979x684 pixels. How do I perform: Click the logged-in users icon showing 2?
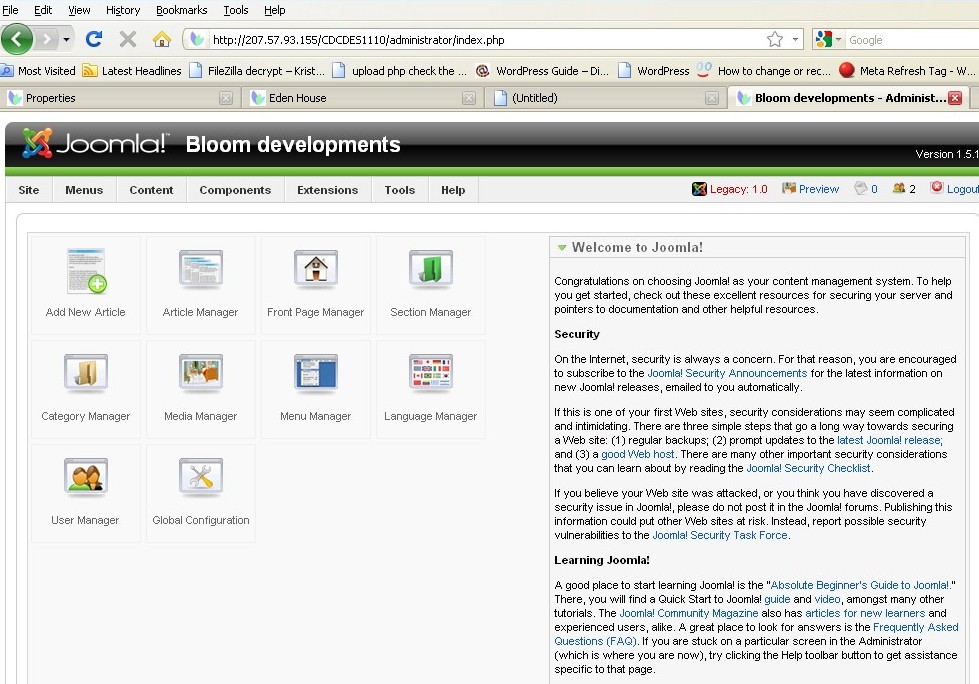click(899, 188)
